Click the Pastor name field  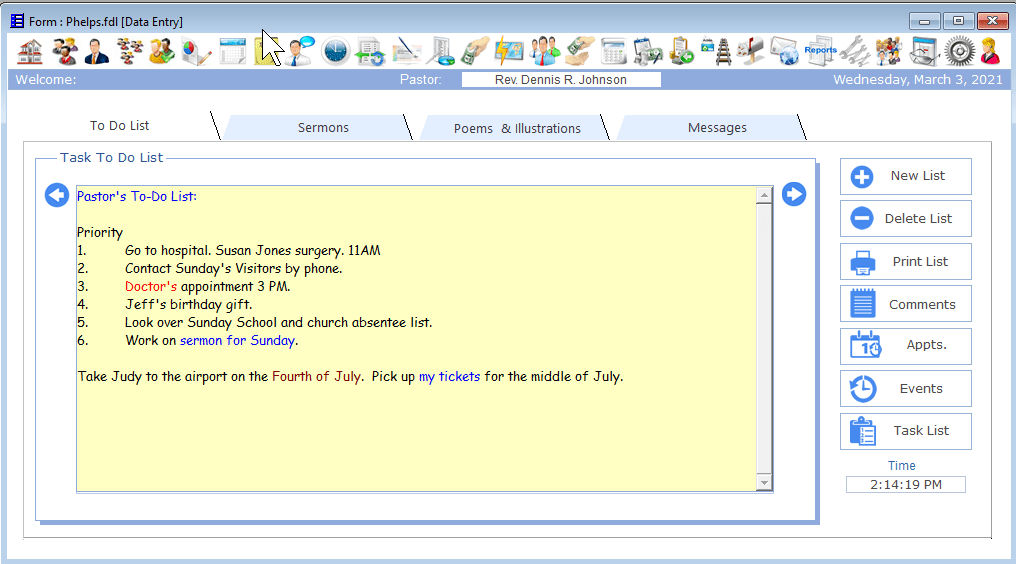[x=561, y=80]
